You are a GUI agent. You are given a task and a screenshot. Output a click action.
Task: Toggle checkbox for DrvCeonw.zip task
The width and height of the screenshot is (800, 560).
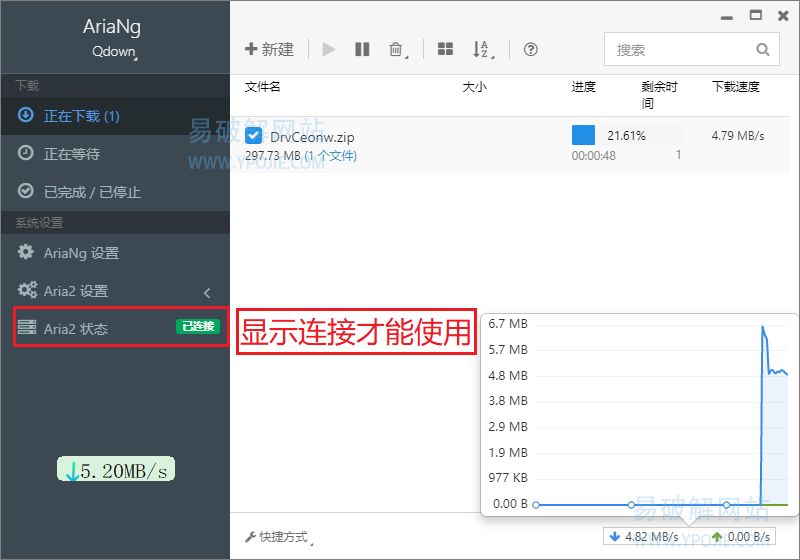pos(254,136)
